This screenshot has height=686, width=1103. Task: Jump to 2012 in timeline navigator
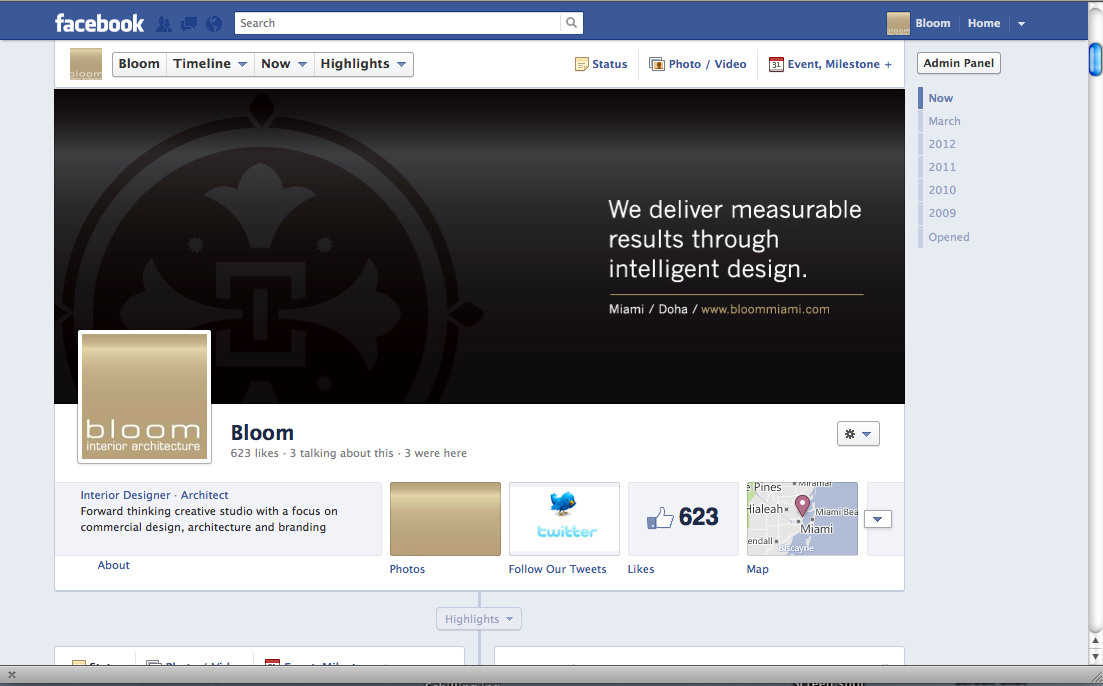tap(942, 144)
